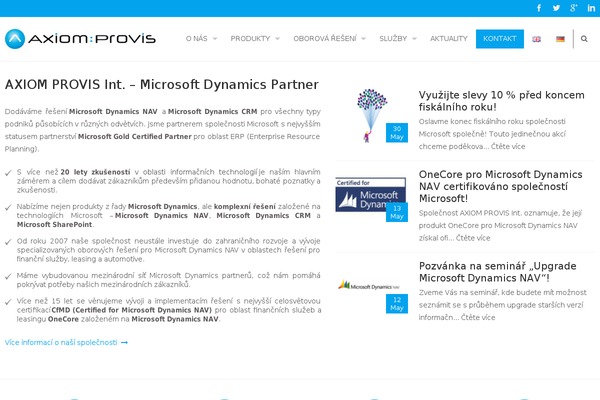Click 'Čtěte více' in seminar invitation article

pos(478,317)
